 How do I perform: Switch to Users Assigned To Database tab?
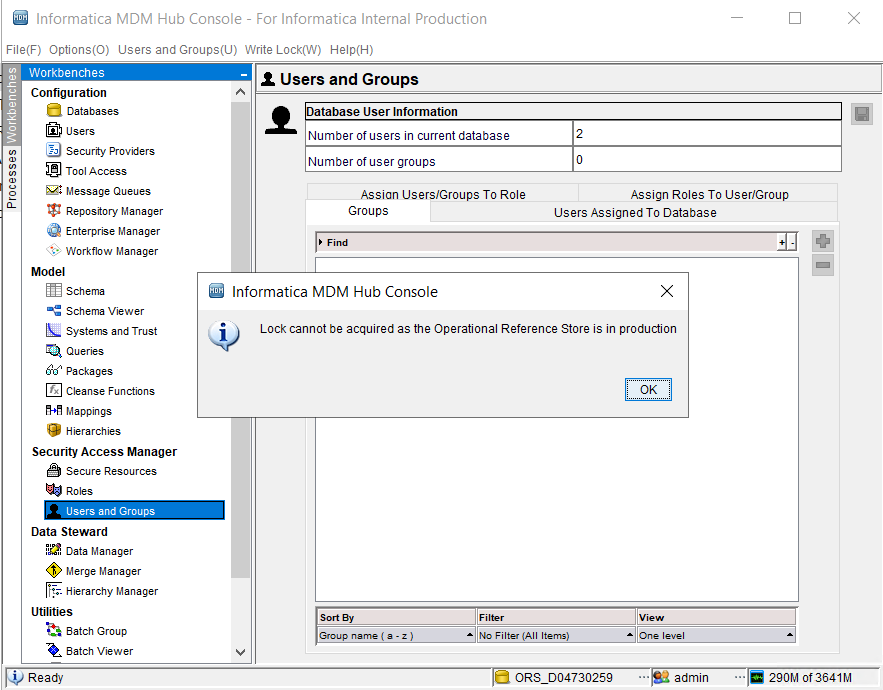point(635,212)
